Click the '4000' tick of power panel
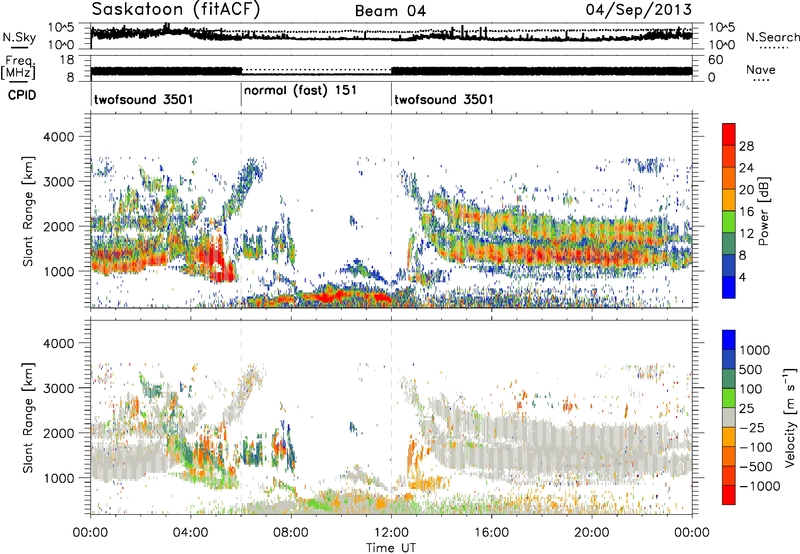This screenshot has height=554, width=800. click(x=58, y=137)
